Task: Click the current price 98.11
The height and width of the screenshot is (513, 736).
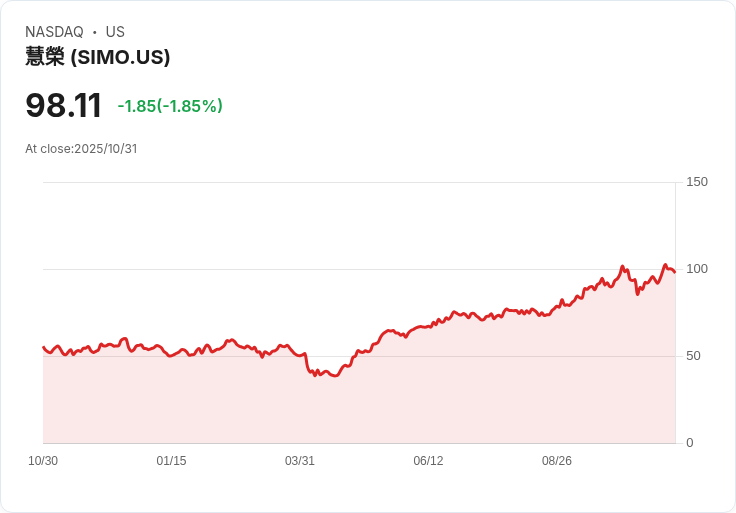Action: (x=64, y=105)
